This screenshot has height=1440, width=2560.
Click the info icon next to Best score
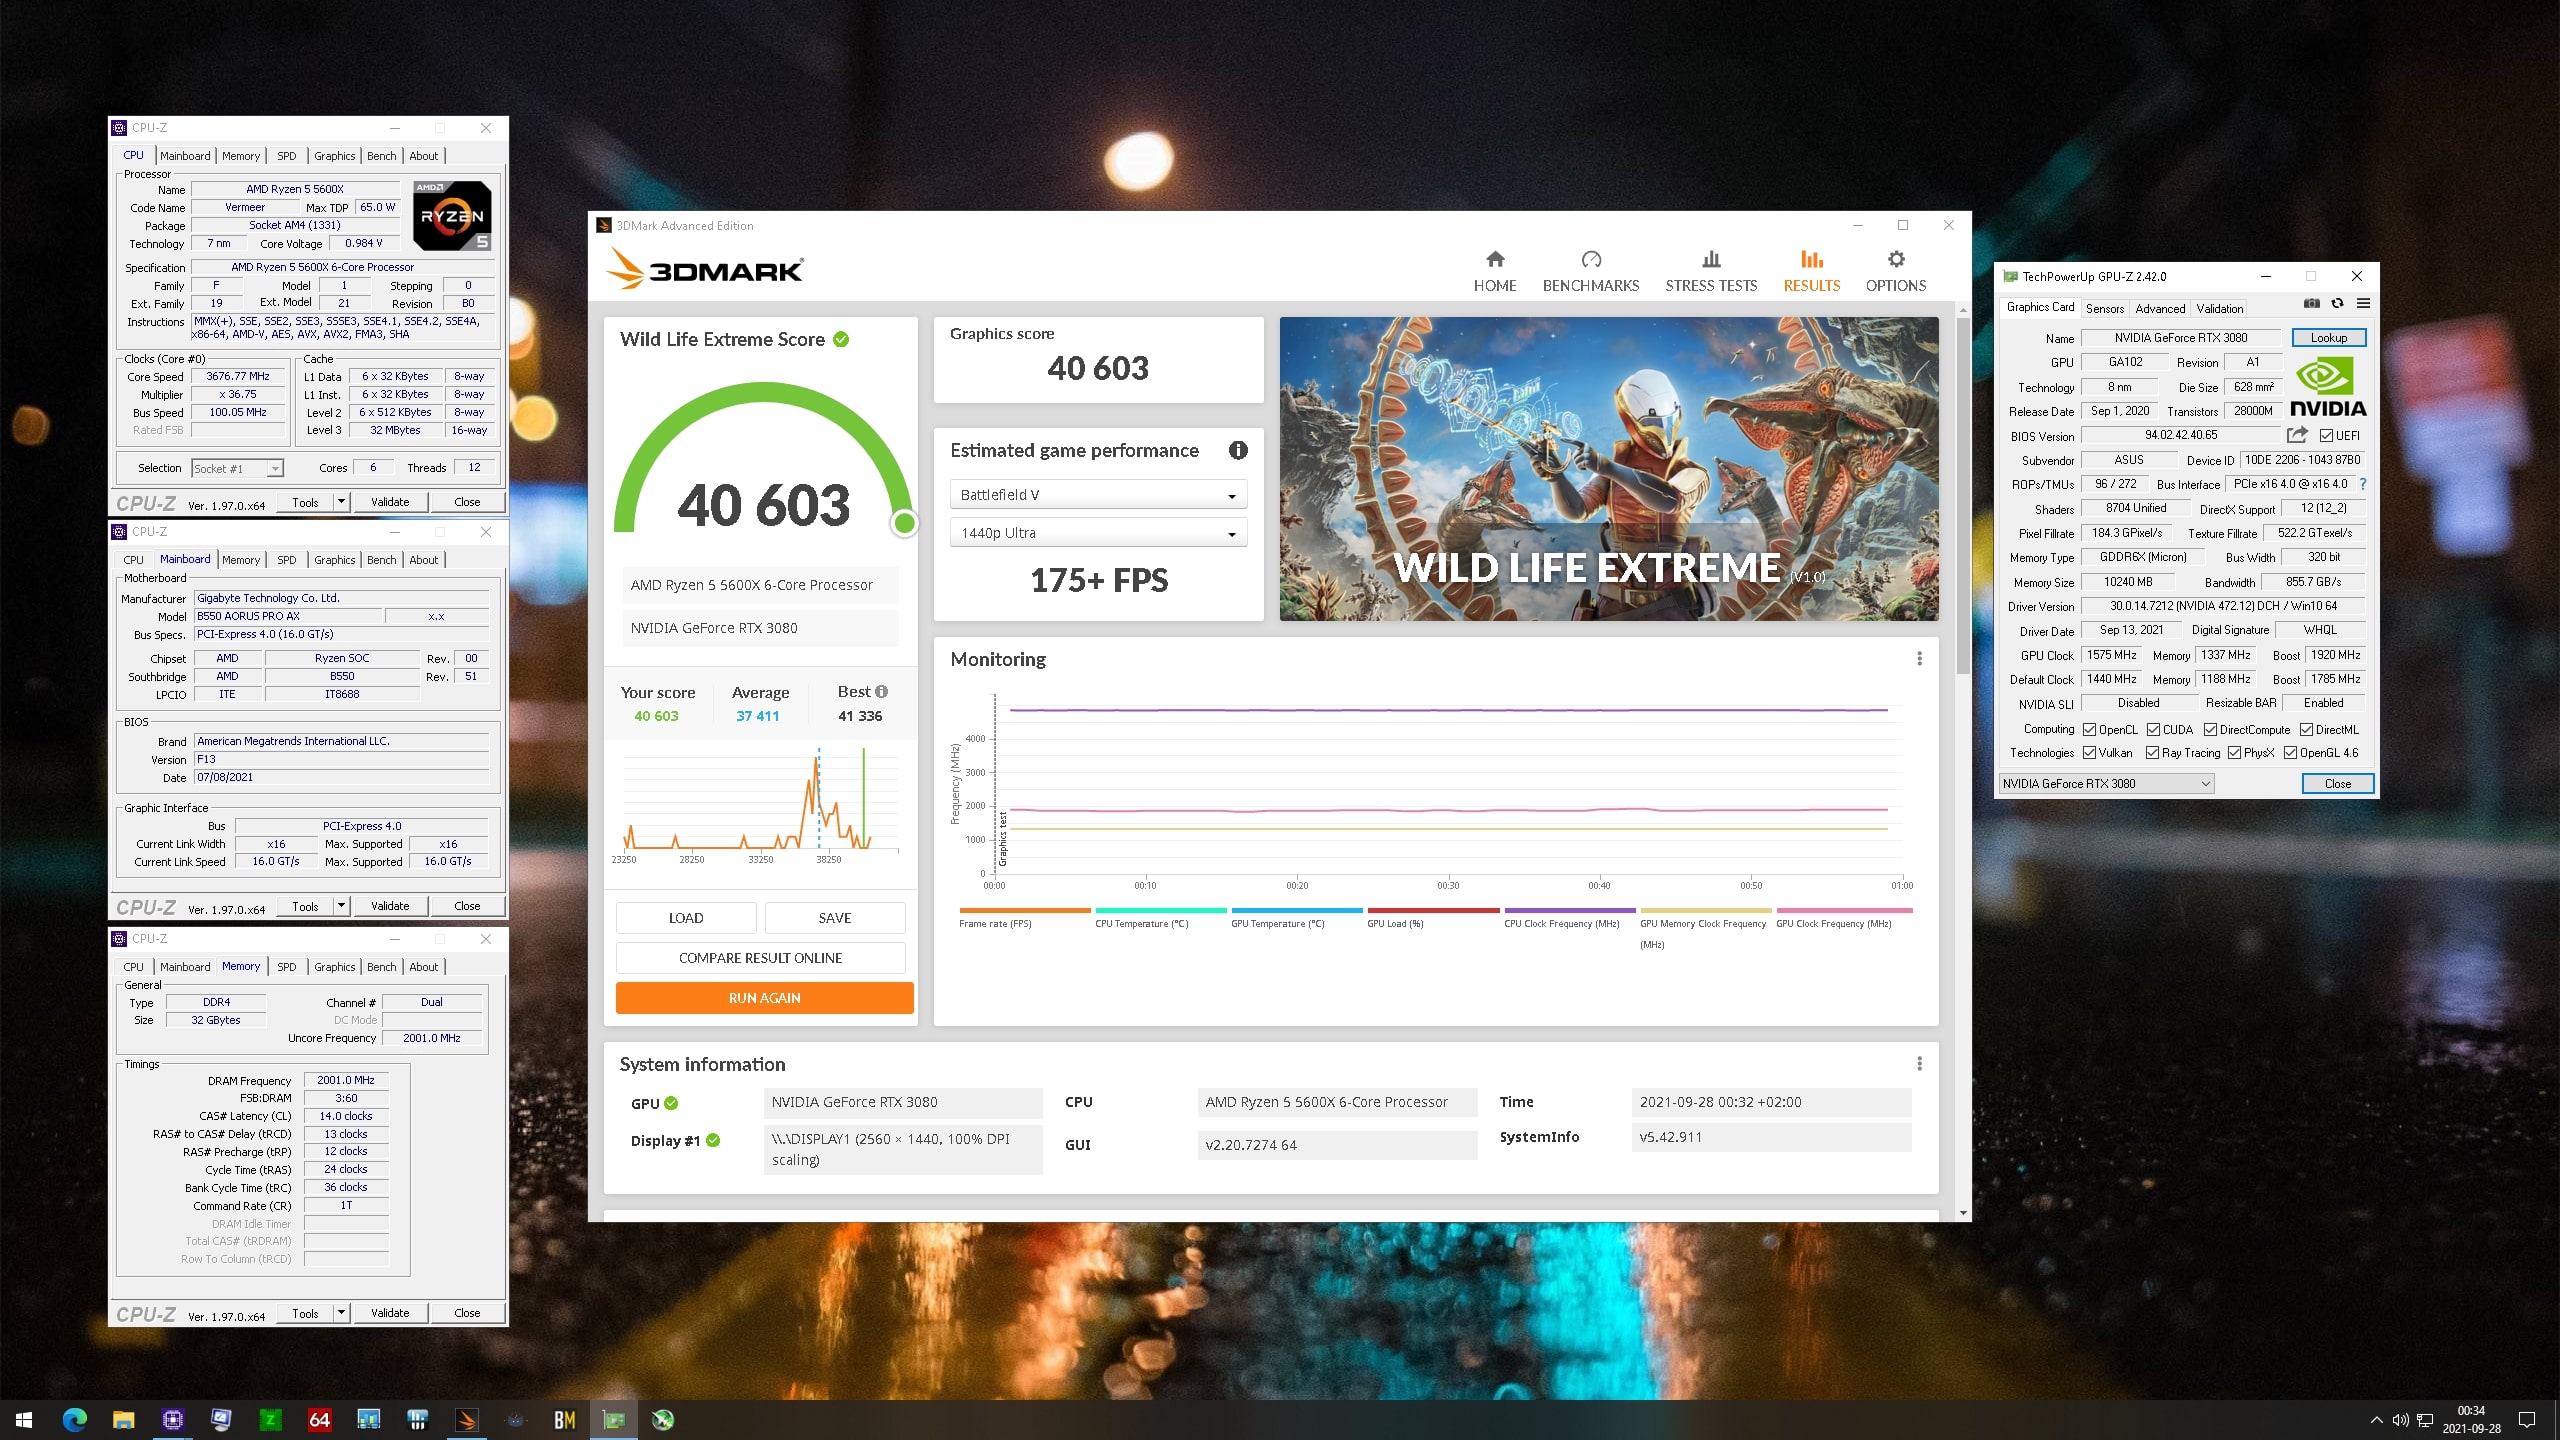pyautogui.click(x=881, y=691)
